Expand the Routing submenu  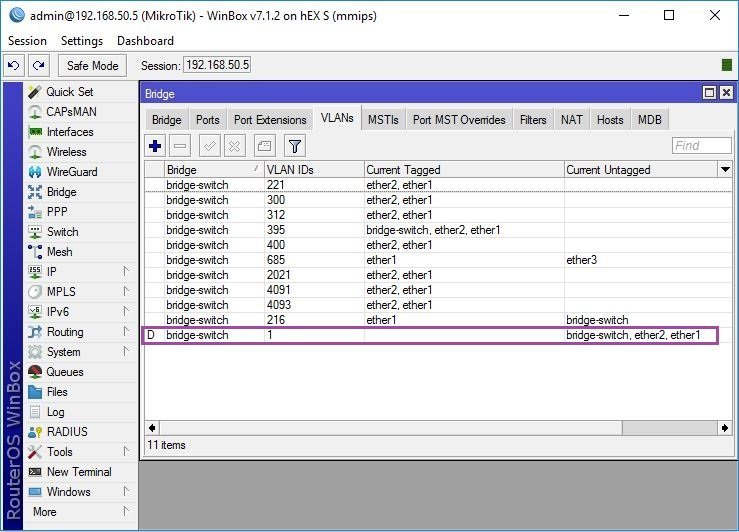pos(126,332)
